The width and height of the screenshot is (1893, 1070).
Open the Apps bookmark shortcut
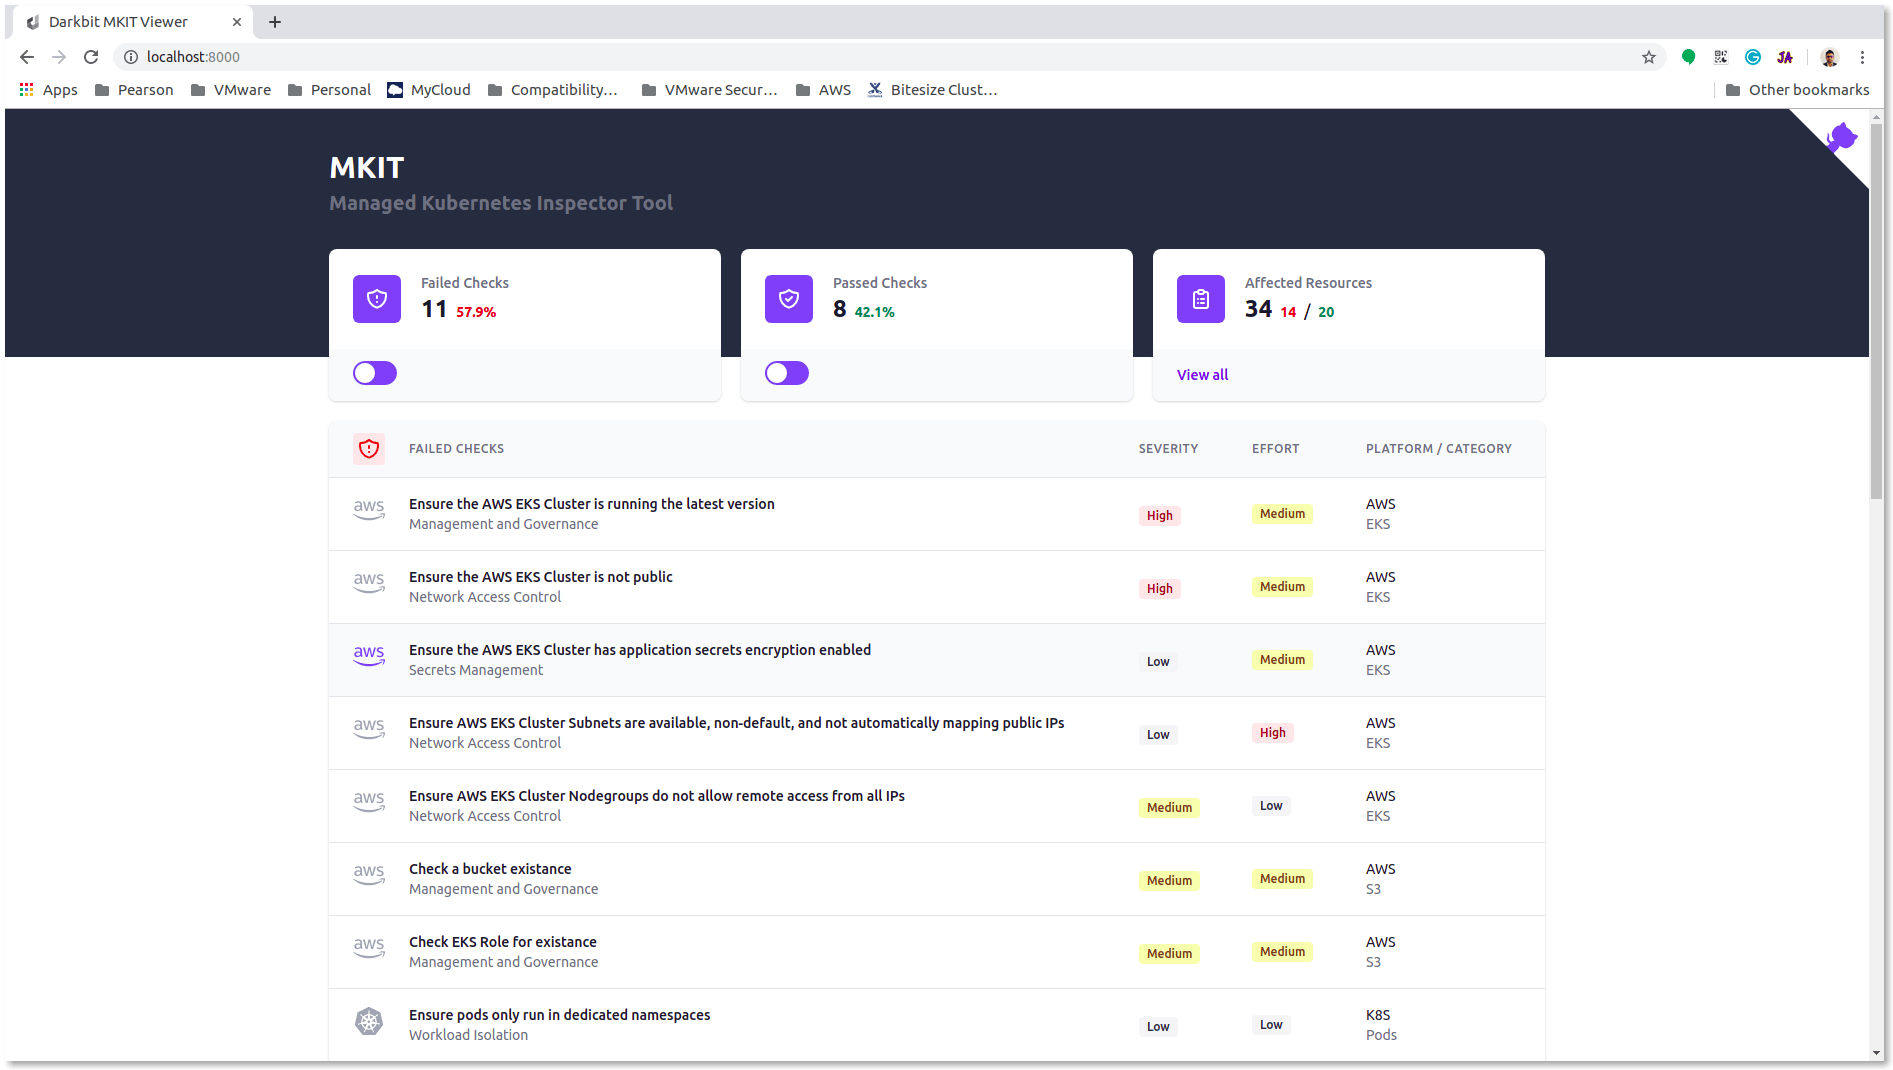pyautogui.click(x=48, y=90)
